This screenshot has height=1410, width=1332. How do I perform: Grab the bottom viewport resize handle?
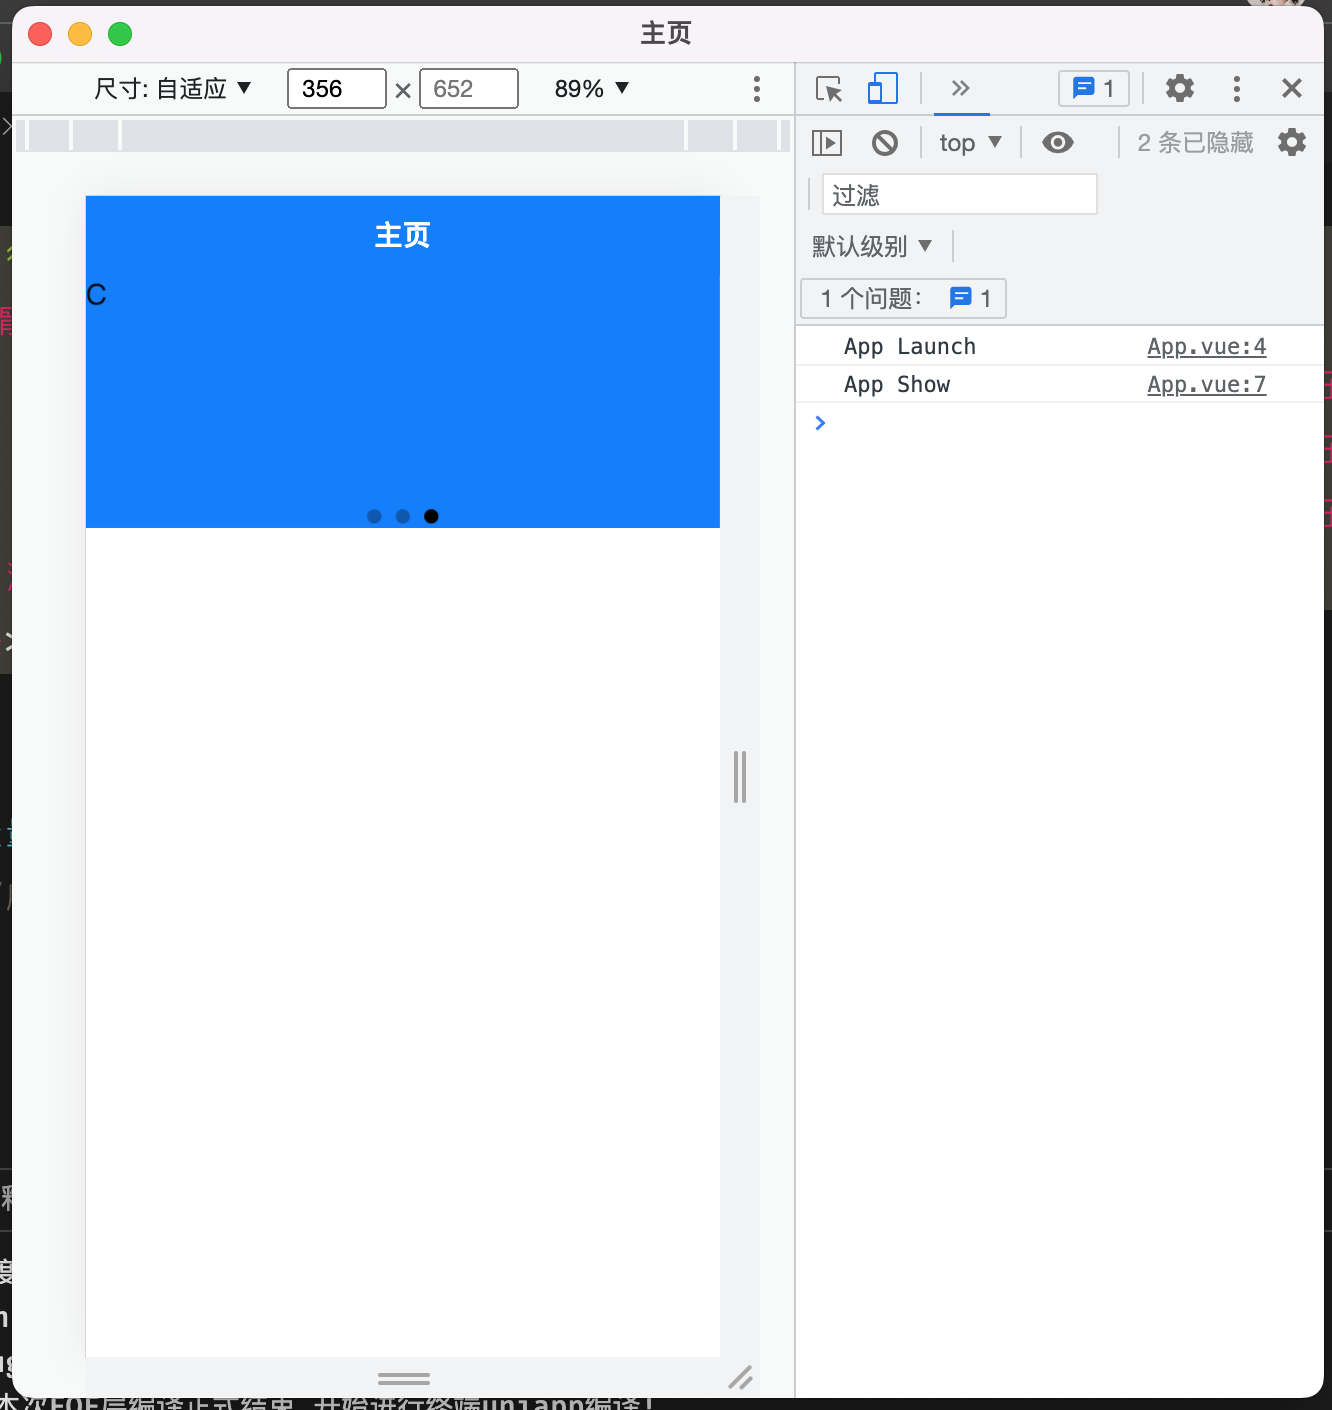404,1378
